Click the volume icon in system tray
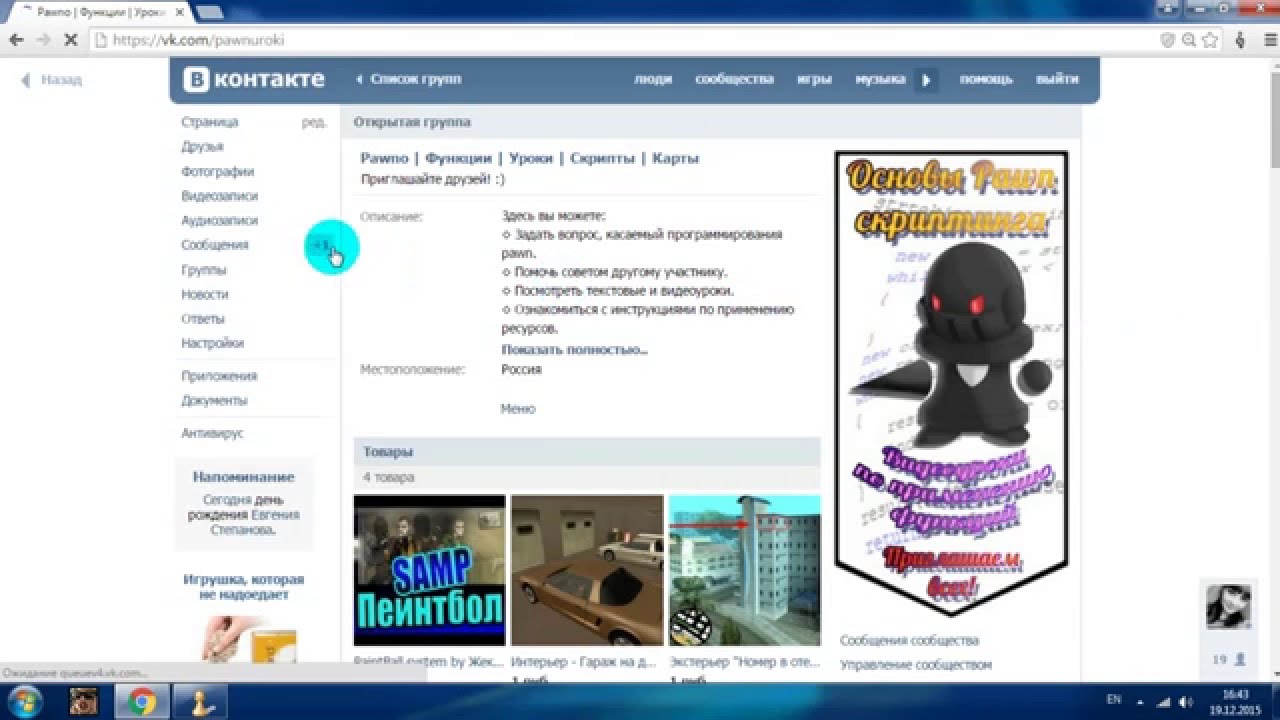1280x720 pixels. pyautogui.click(x=1187, y=701)
